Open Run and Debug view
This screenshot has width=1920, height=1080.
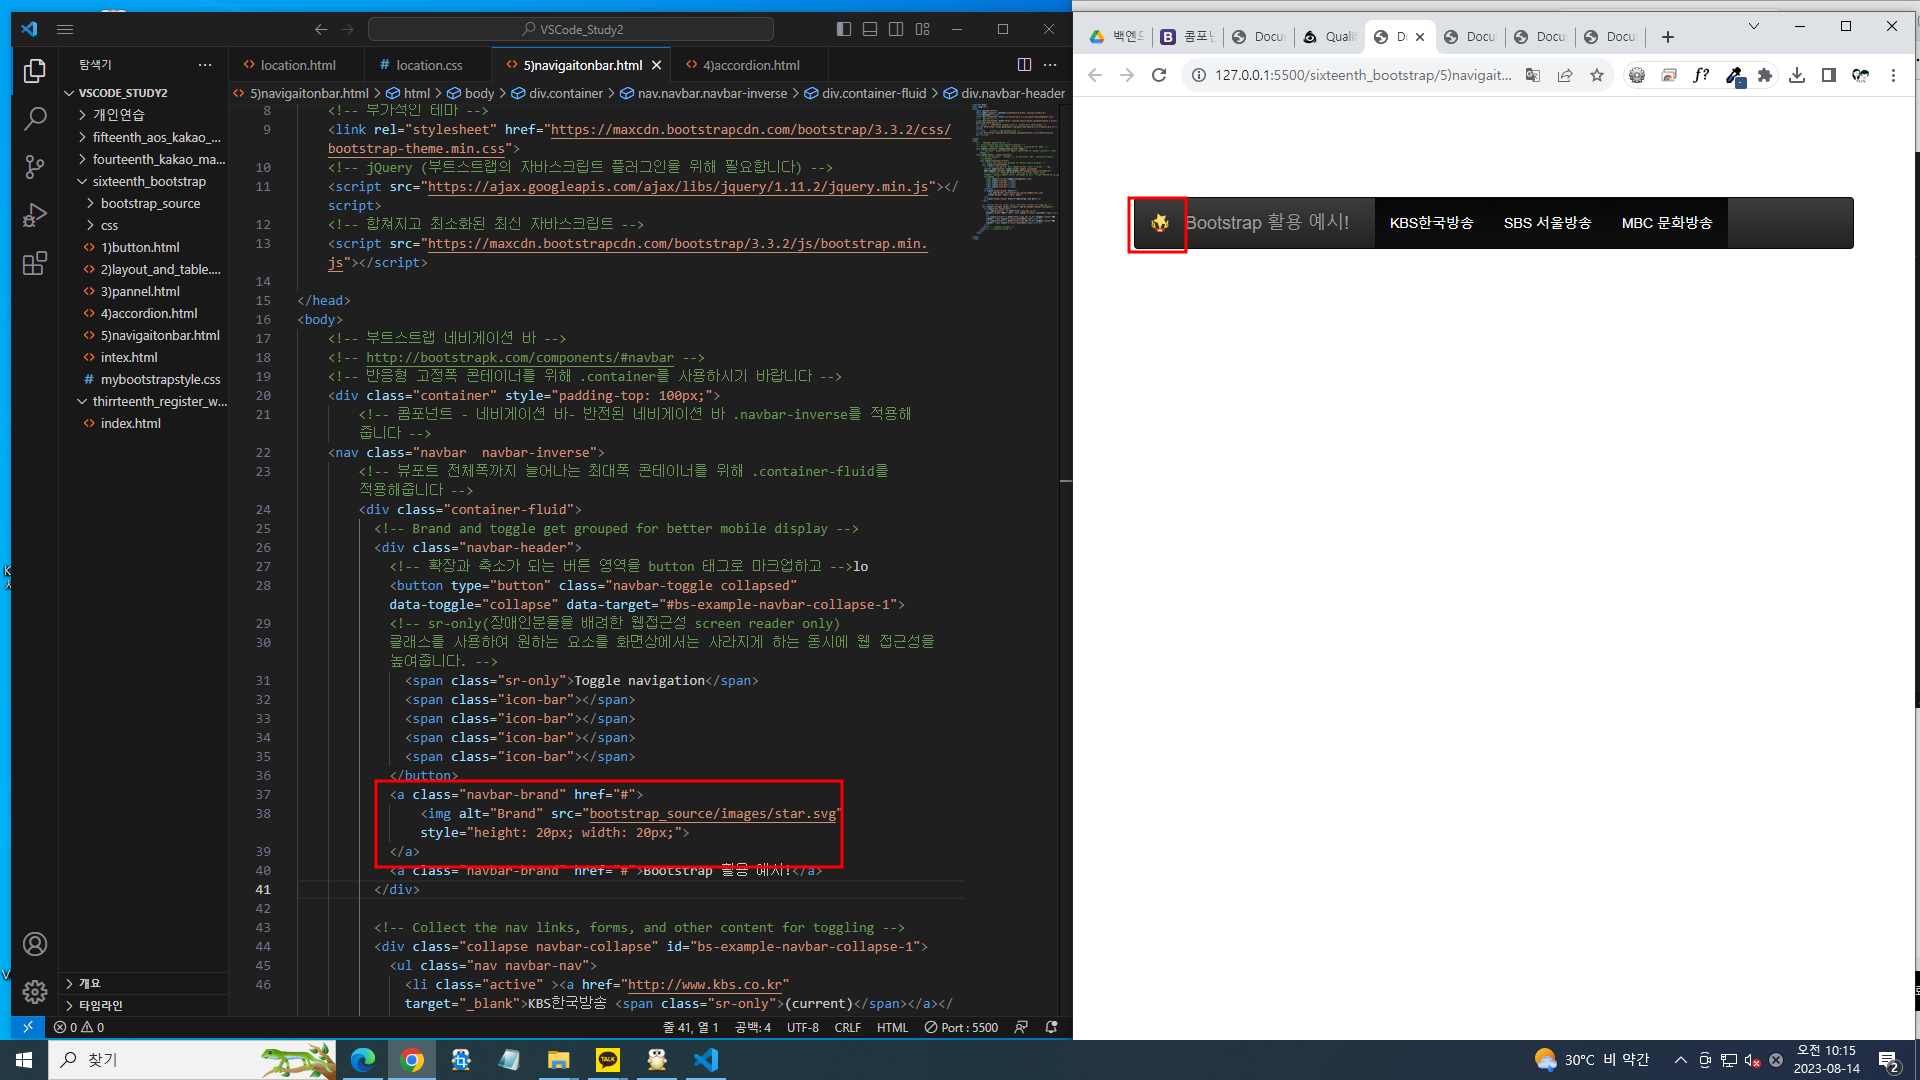(35, 215)
